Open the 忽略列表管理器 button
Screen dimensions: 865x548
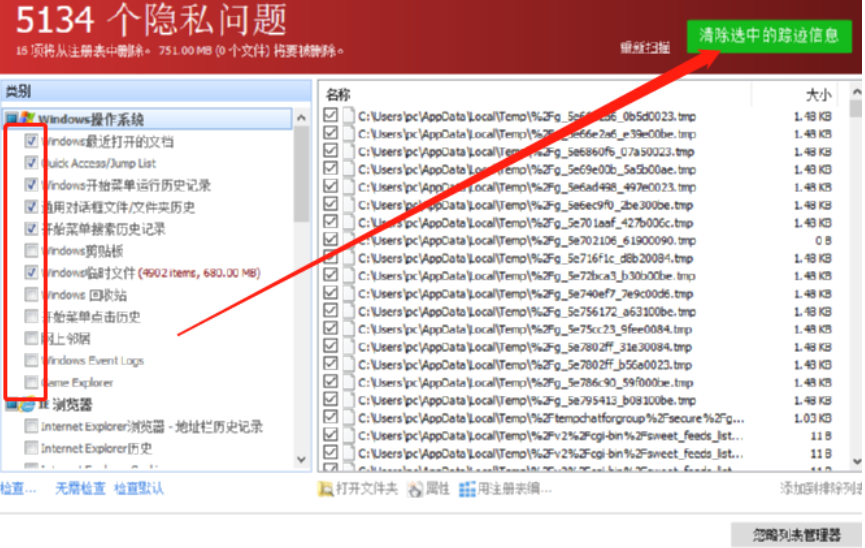tap(796, 534)
